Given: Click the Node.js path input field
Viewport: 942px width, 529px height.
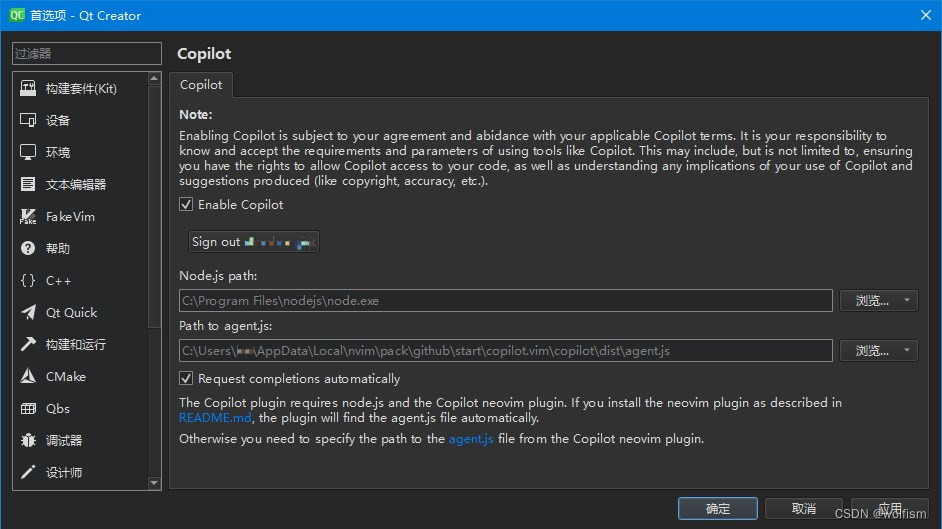Looking at the screenshot, I should (505, 300).
